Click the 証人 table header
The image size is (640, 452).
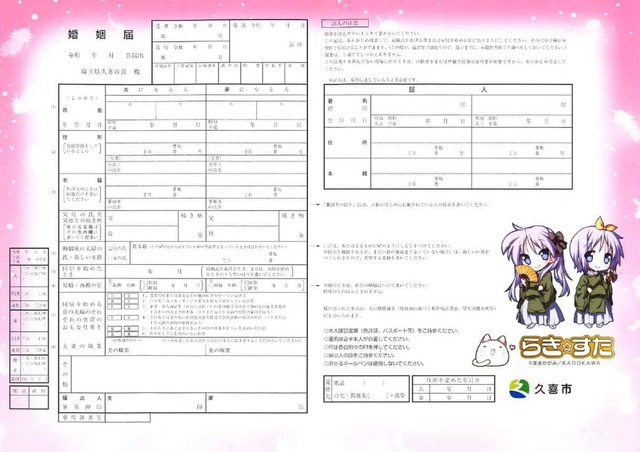[448, 89]
